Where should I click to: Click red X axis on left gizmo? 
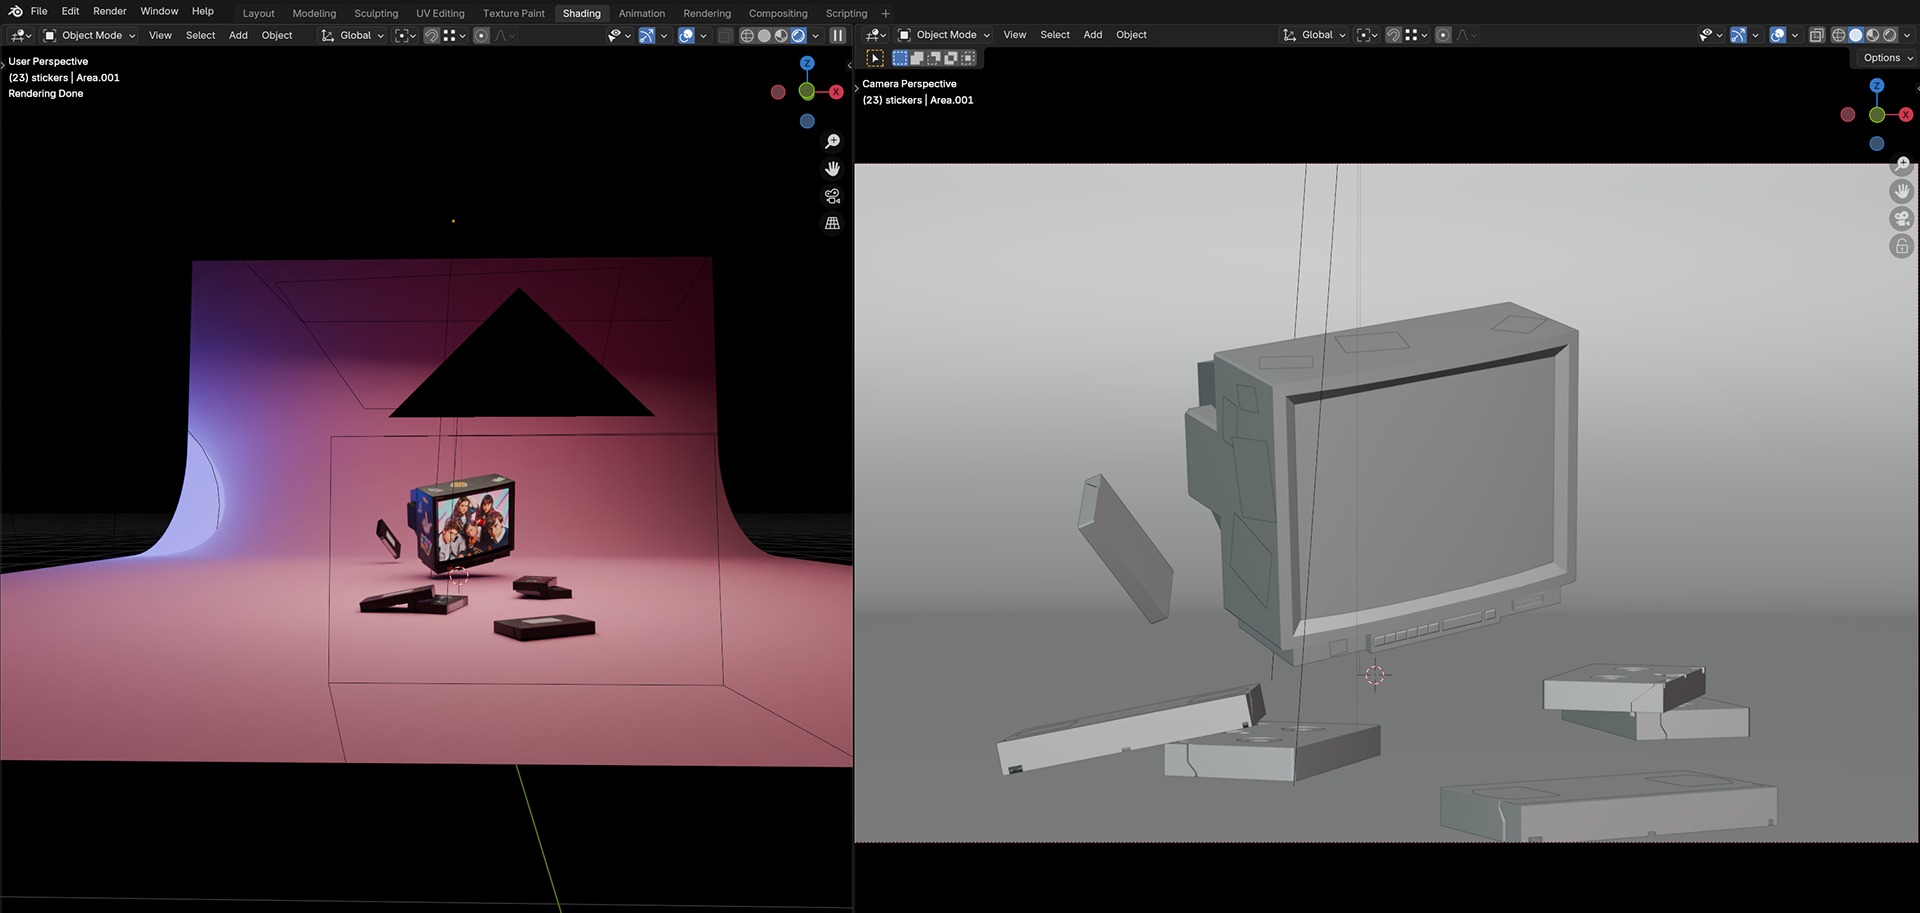(836, 92)
